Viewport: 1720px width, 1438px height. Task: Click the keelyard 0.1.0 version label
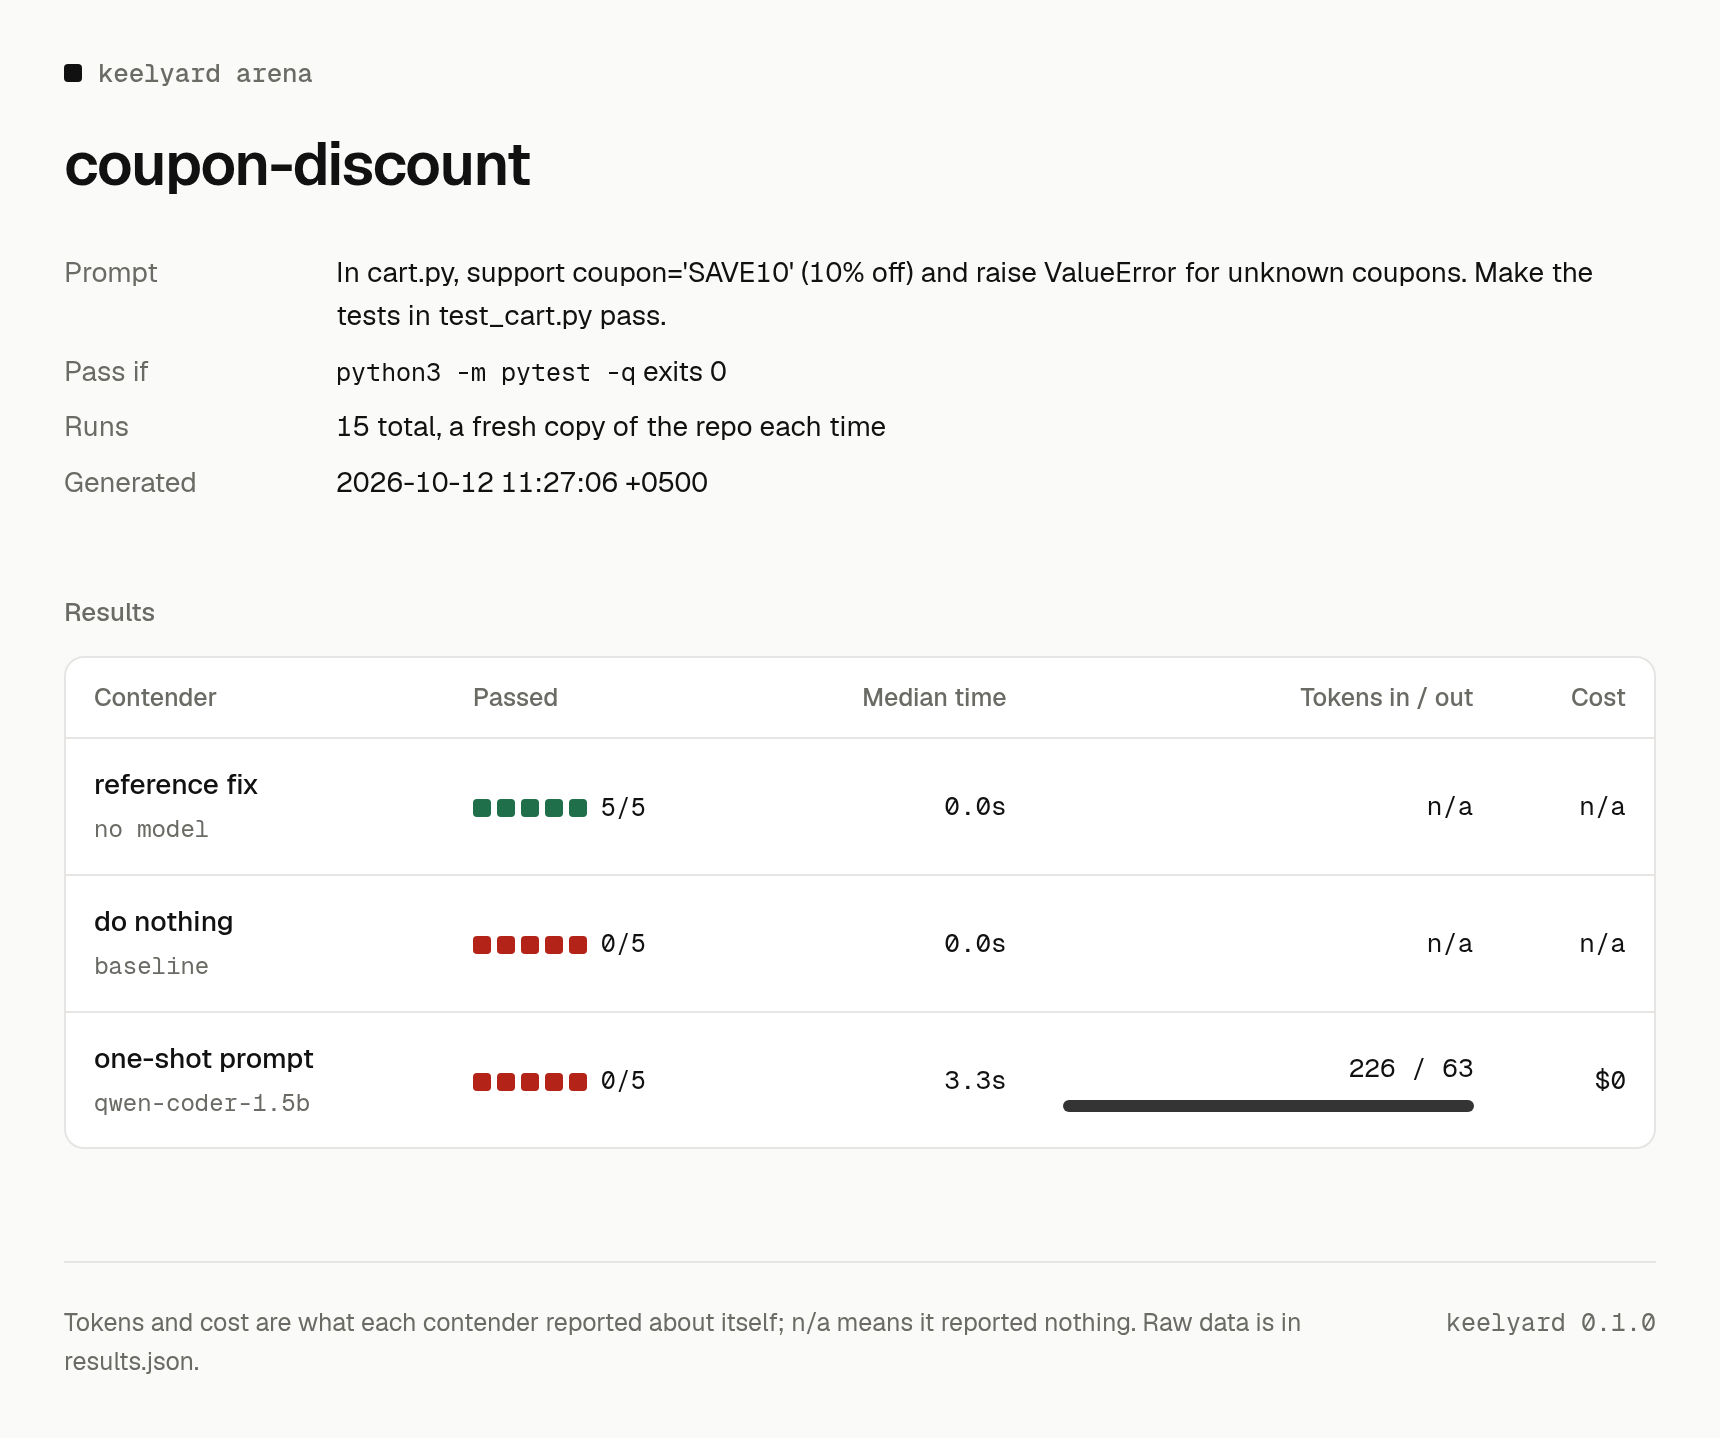point(1551,1323)
